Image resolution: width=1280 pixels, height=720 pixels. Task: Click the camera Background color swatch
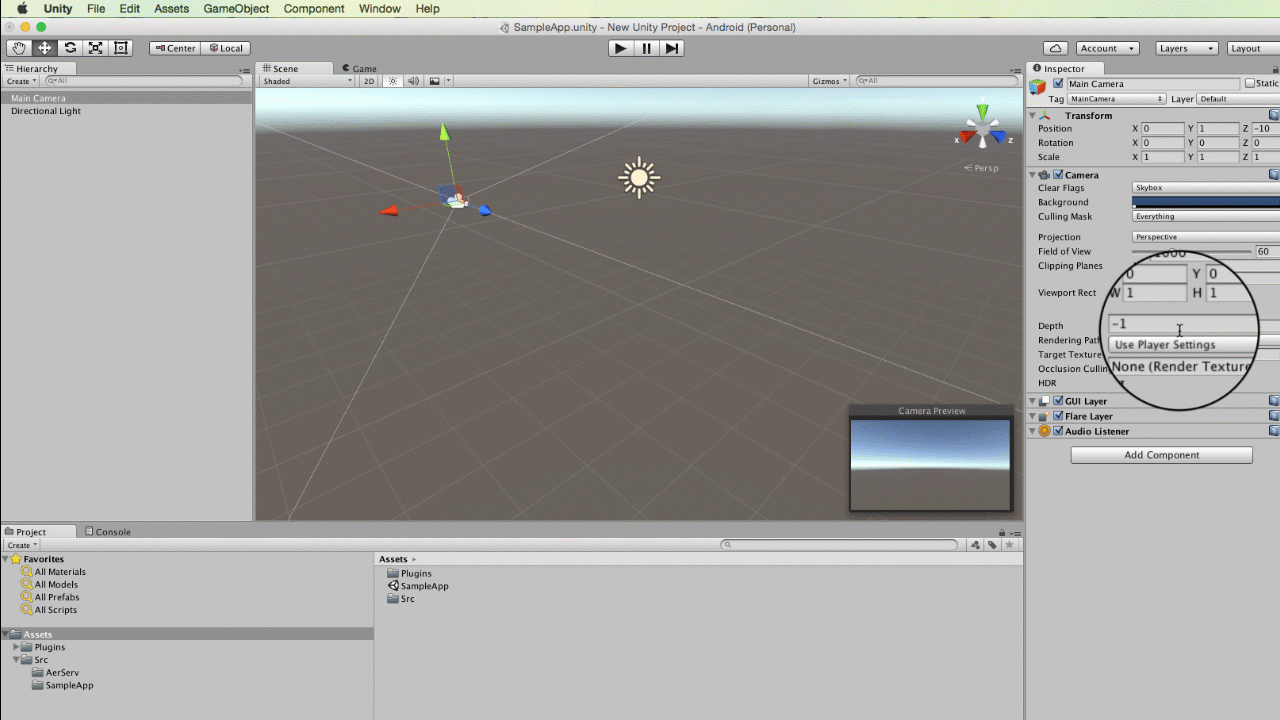1205,202
